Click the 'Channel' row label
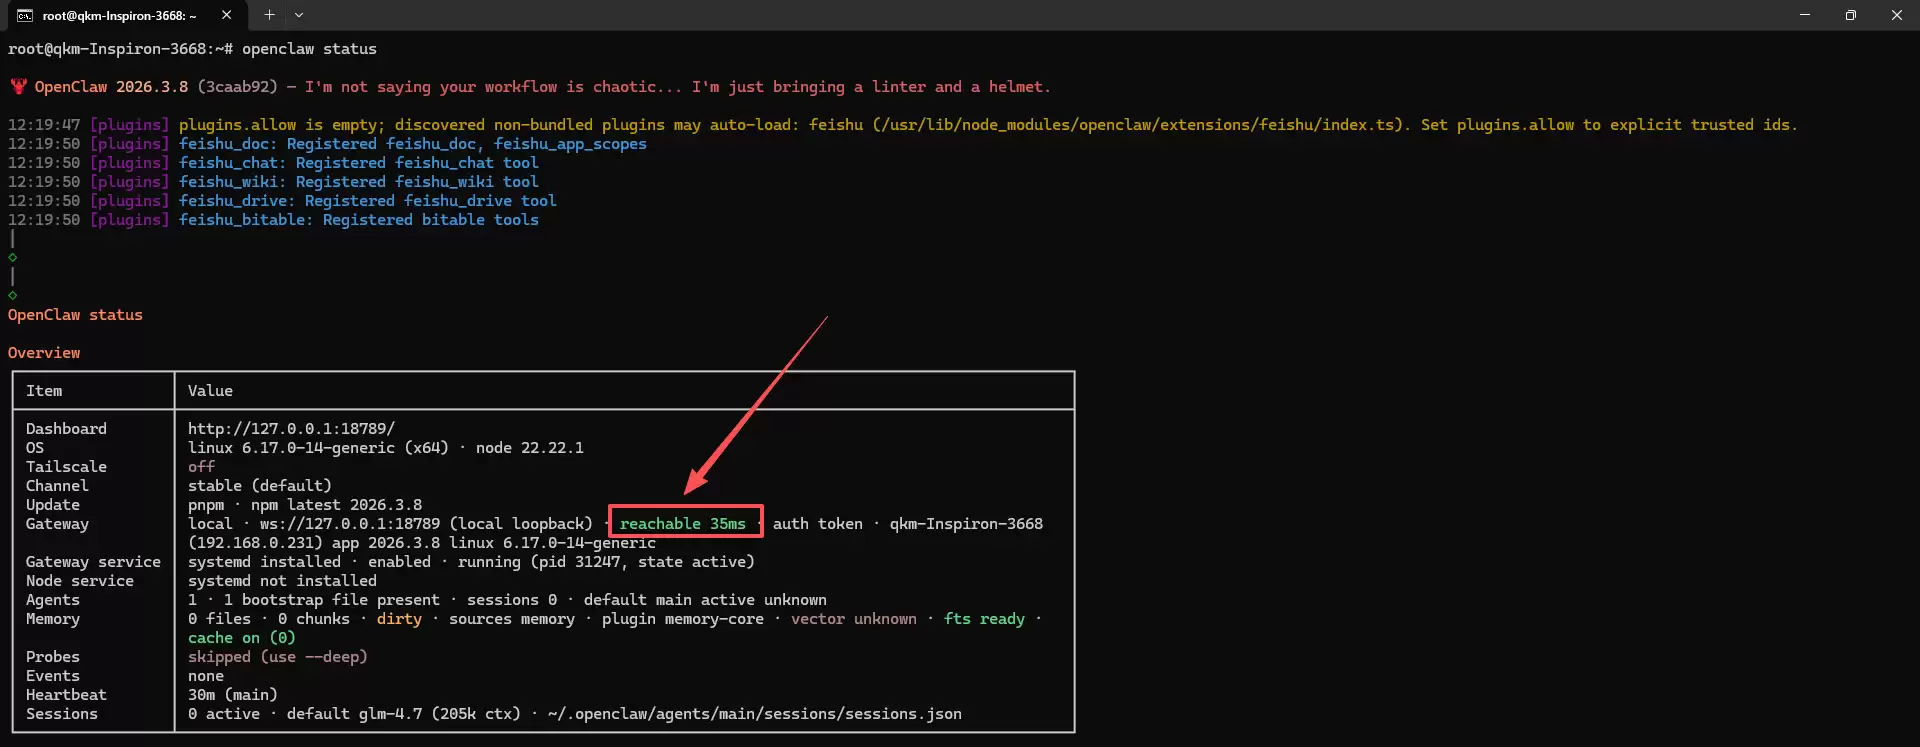This screenshot has height=747, width=1920. [x=57, y=486]
